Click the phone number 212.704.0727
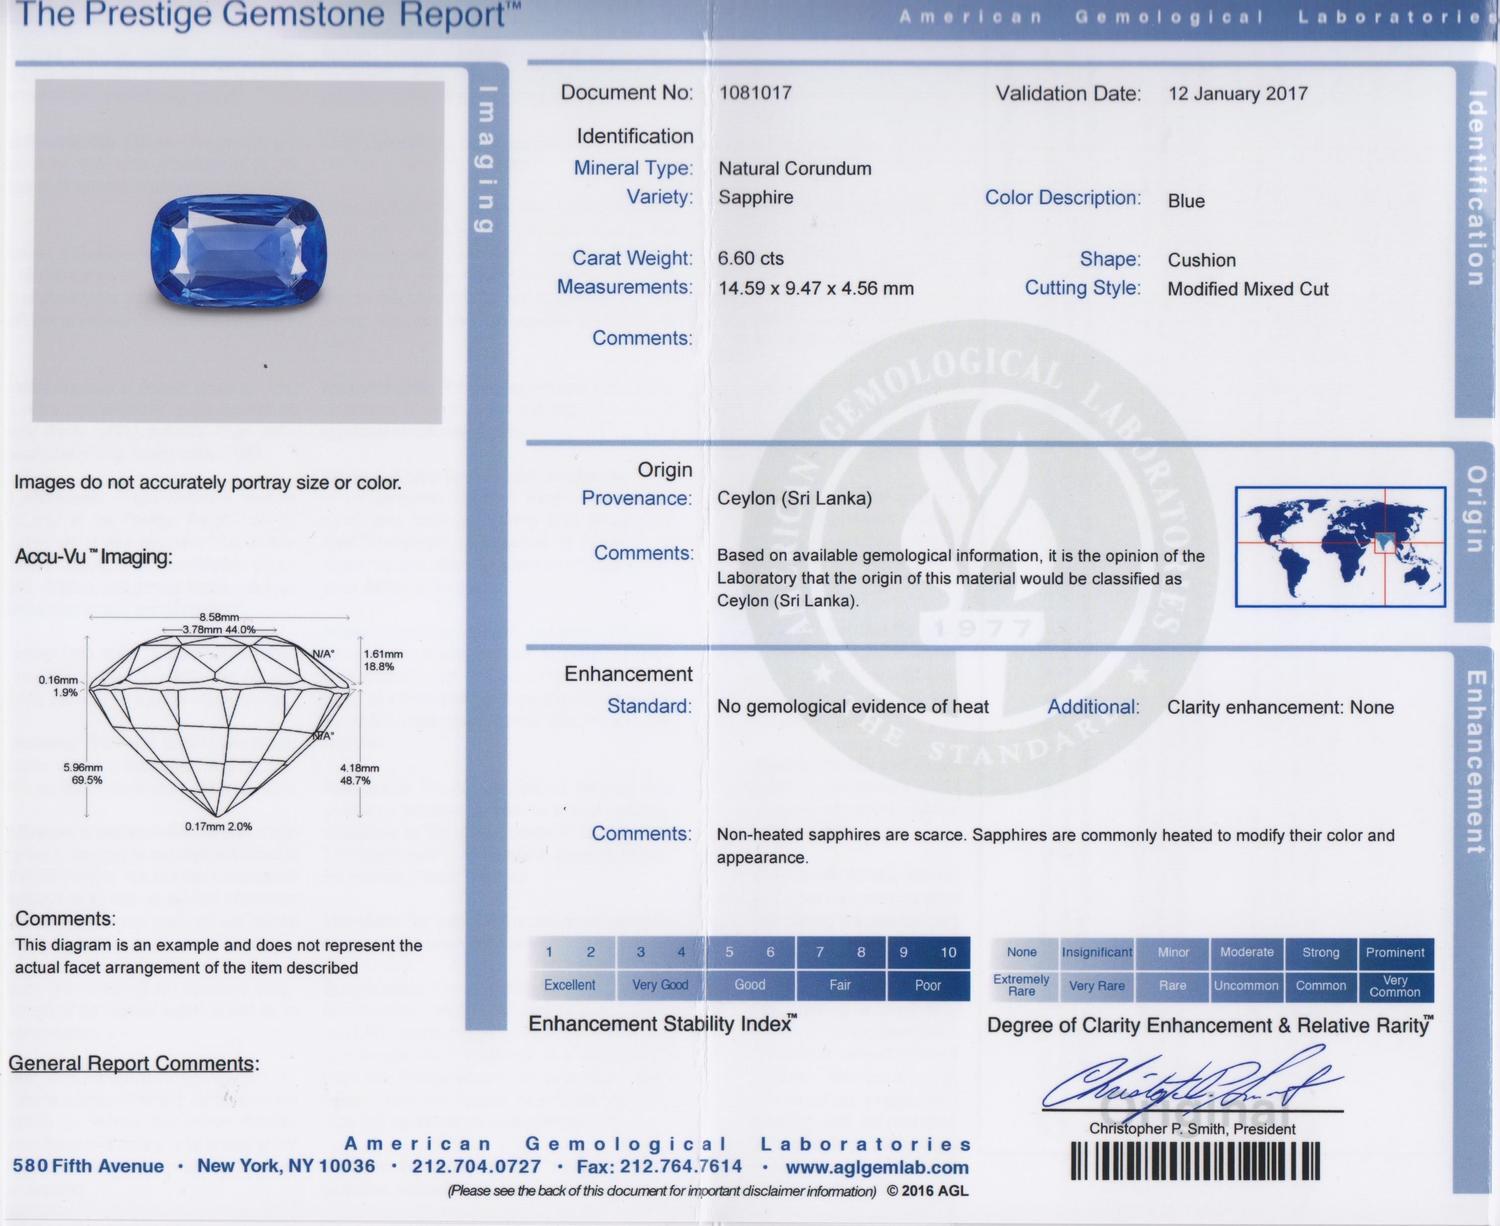The image size is (1500, 1226). click(476, 1167)
